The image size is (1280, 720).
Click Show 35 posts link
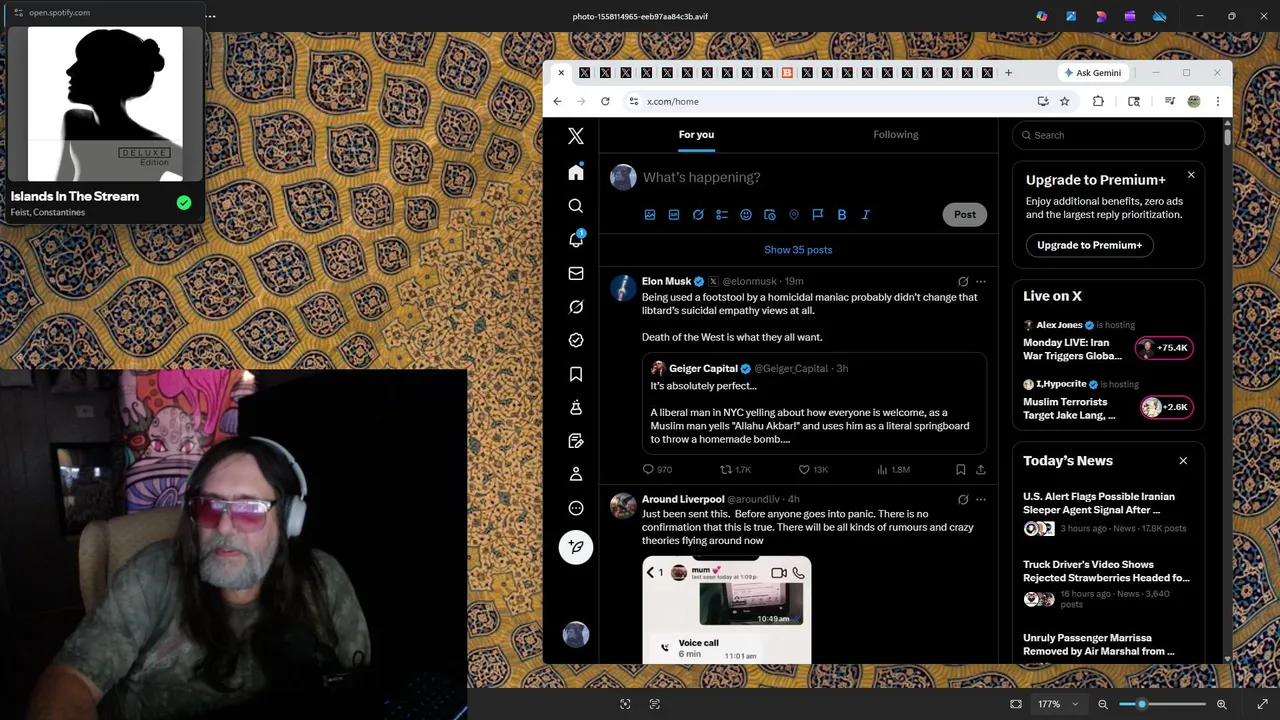(x=798, y=250)
